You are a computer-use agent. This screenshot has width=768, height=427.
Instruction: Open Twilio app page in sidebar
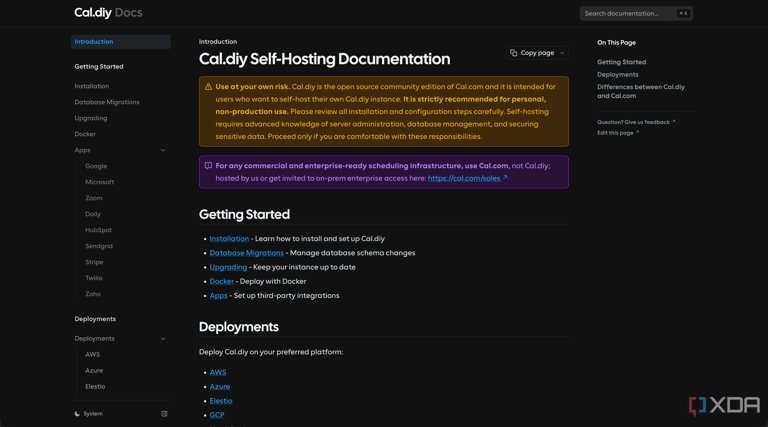point(94,278)
